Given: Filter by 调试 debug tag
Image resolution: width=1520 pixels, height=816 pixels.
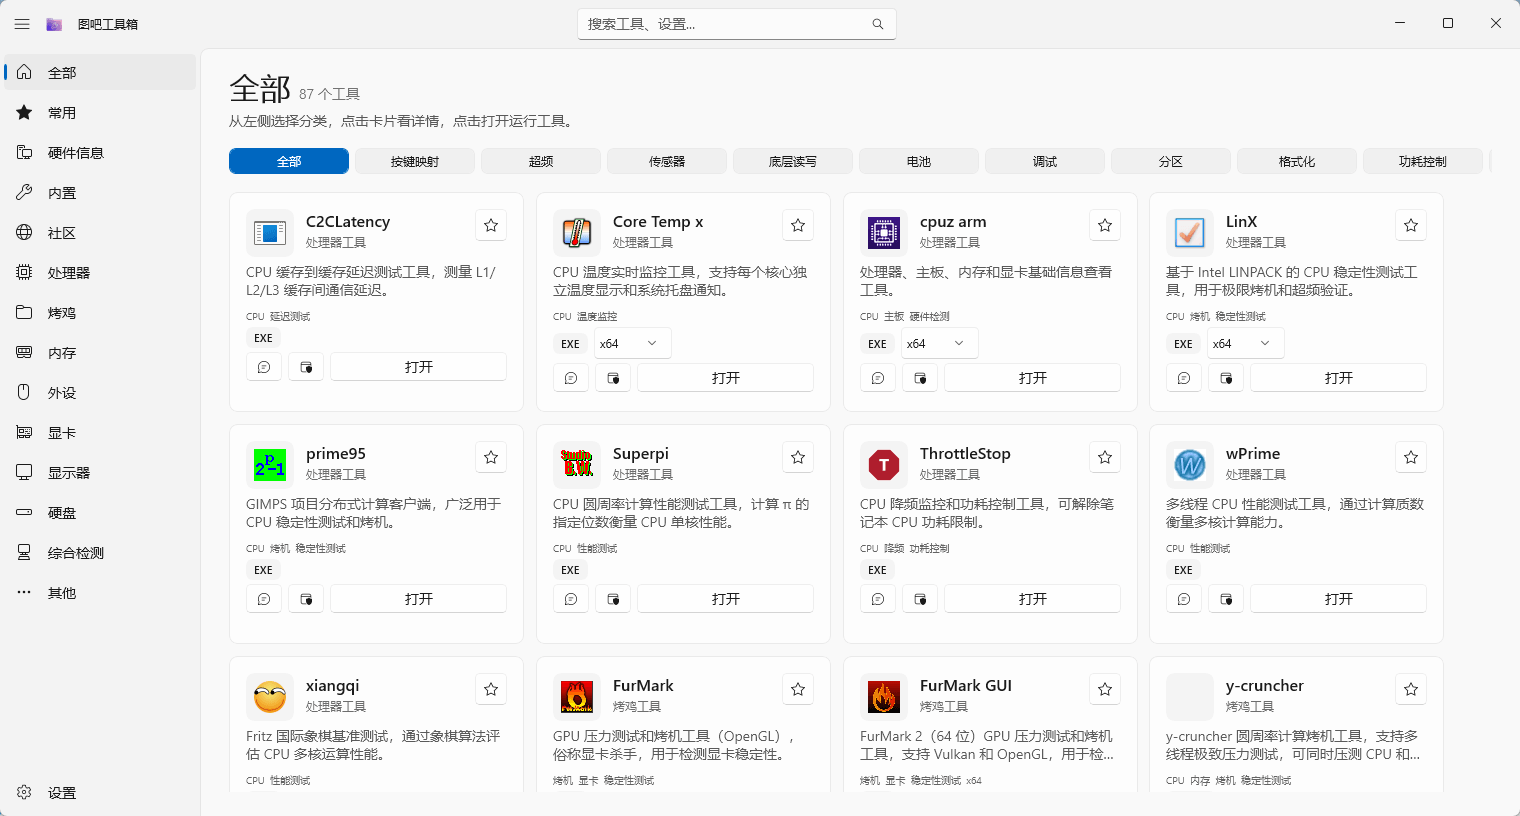Looking at the screenshot, I should coord(1045,161).
